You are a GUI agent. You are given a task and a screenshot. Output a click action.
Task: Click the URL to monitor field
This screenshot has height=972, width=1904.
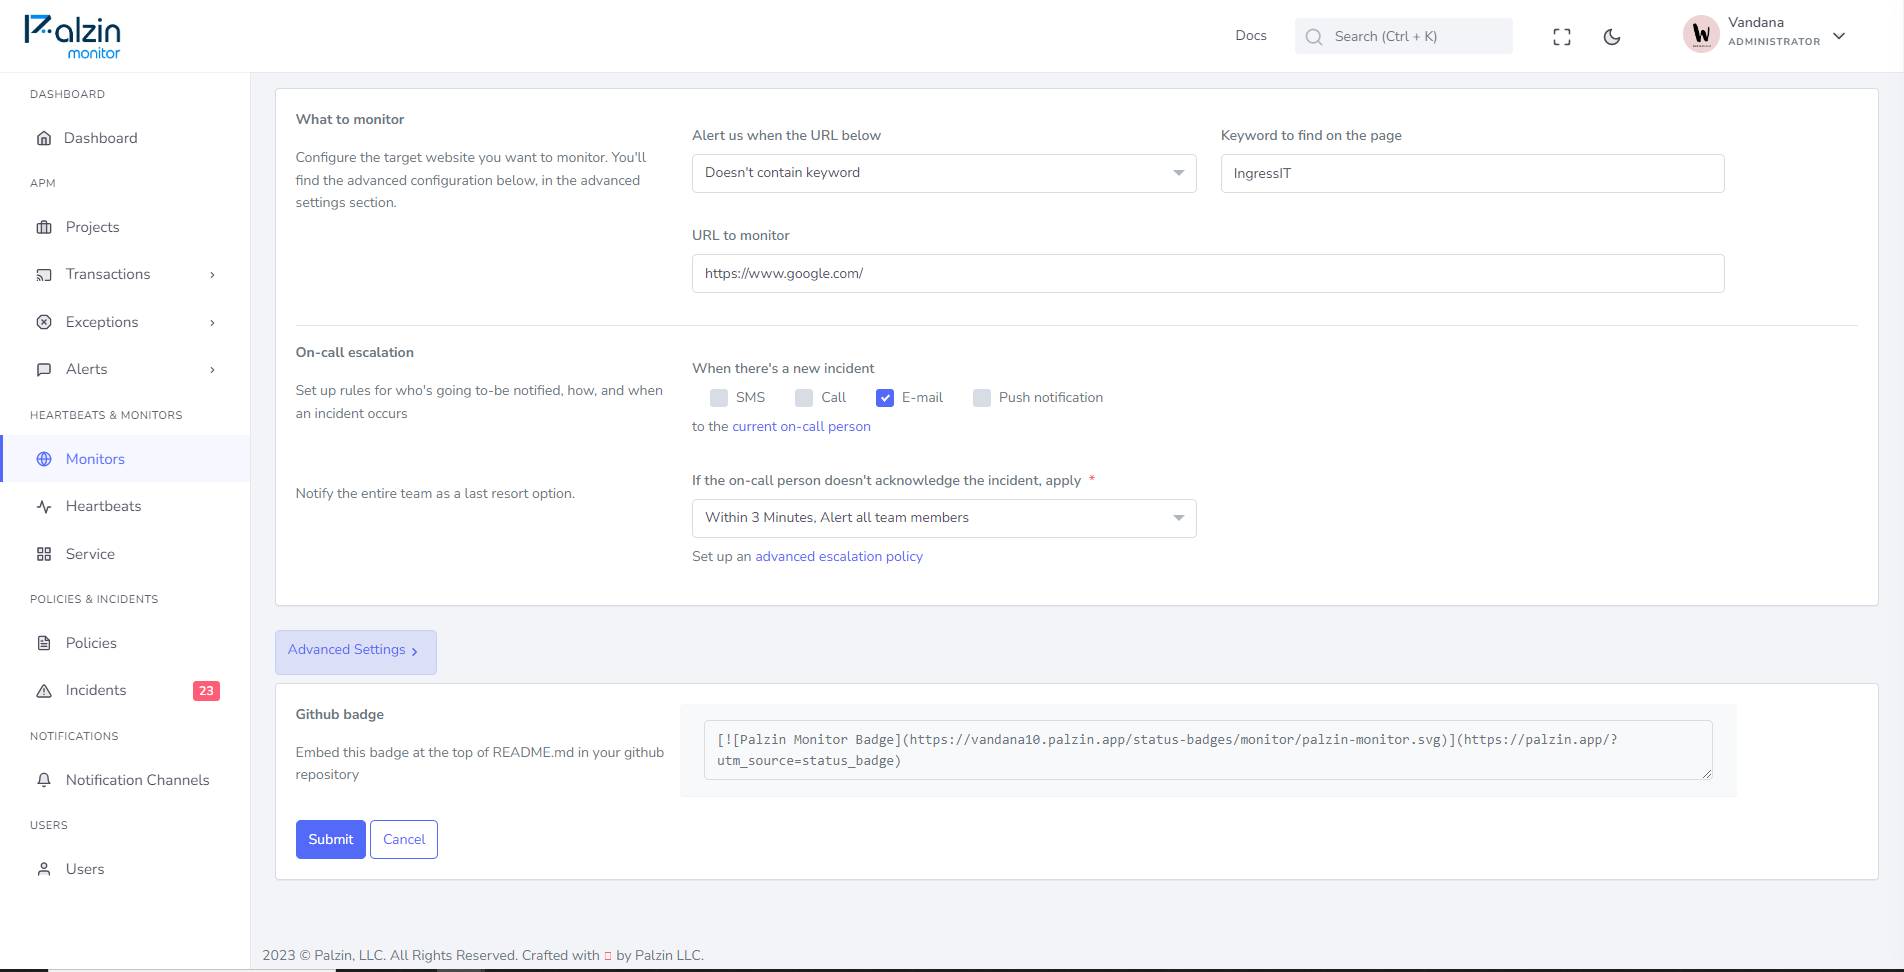pos(1208,273)
